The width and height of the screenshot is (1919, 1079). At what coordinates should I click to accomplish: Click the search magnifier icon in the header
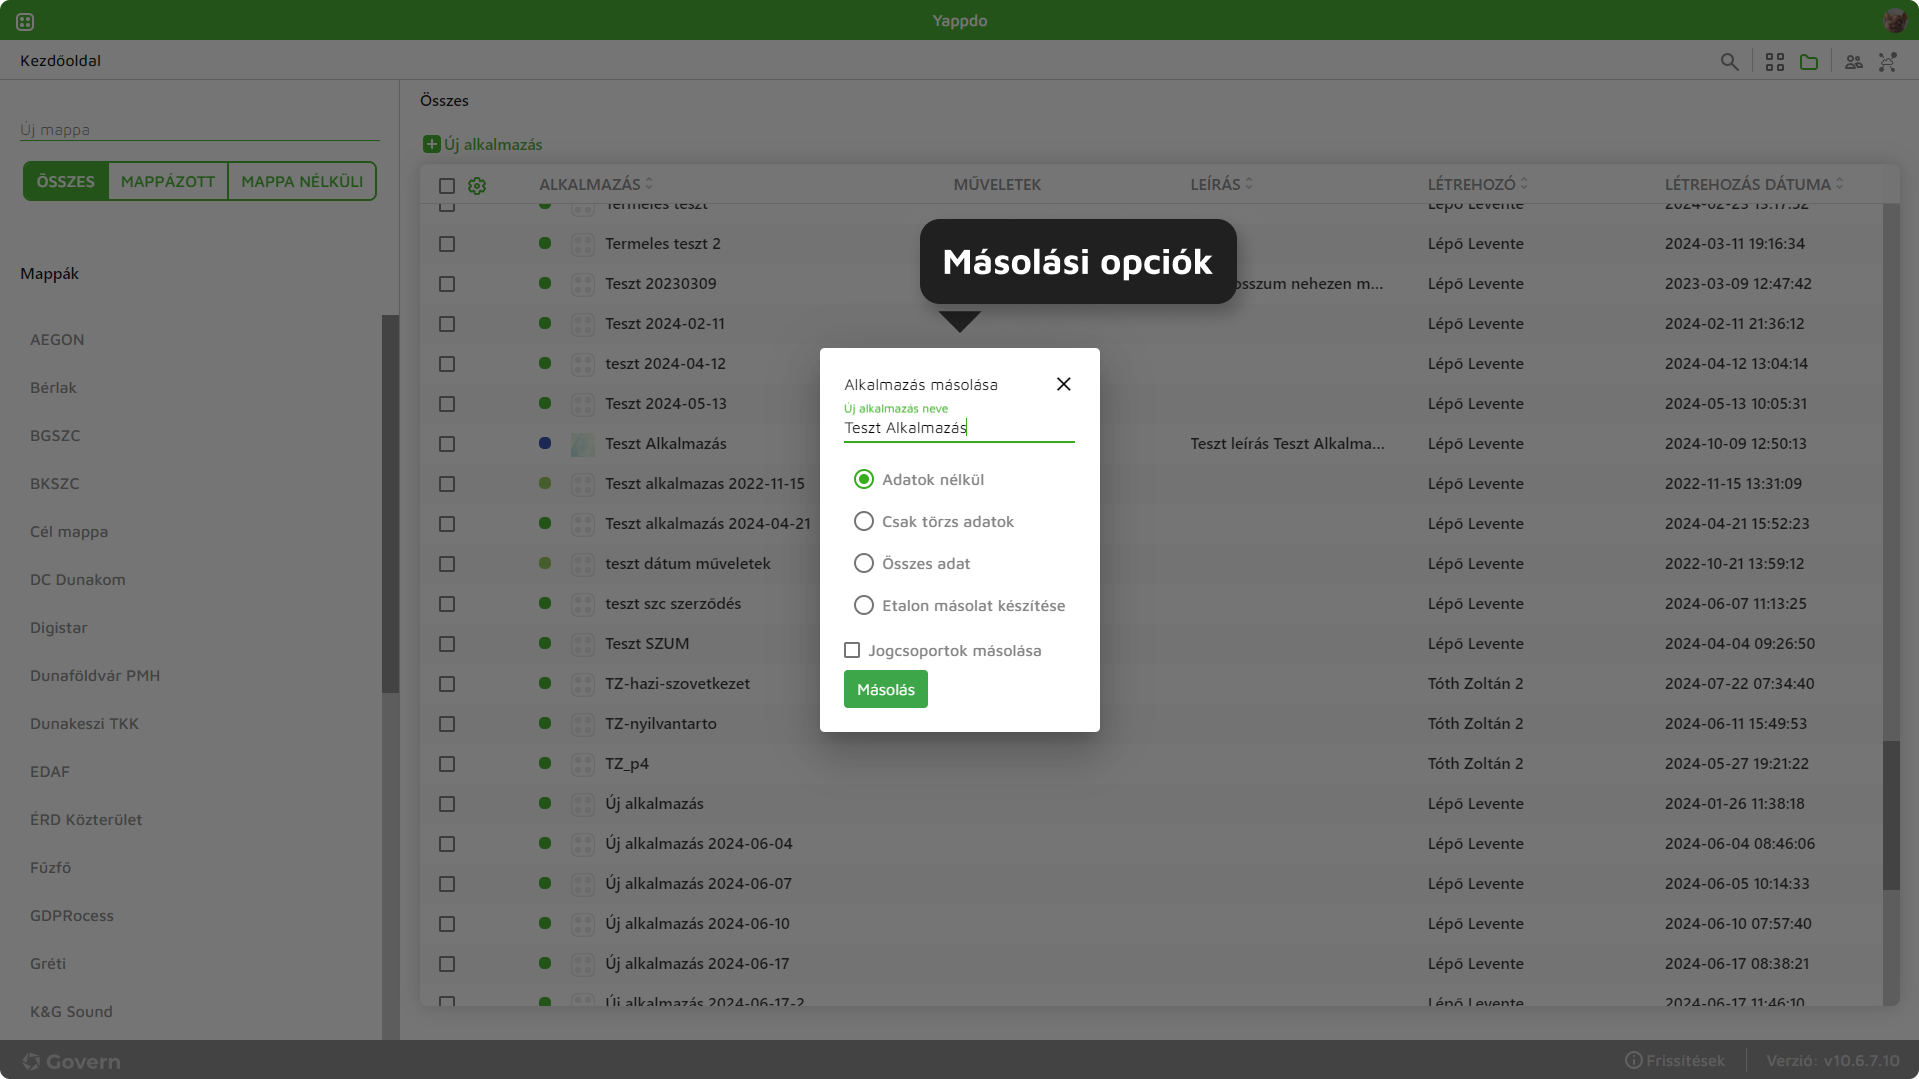point(1729,62)
